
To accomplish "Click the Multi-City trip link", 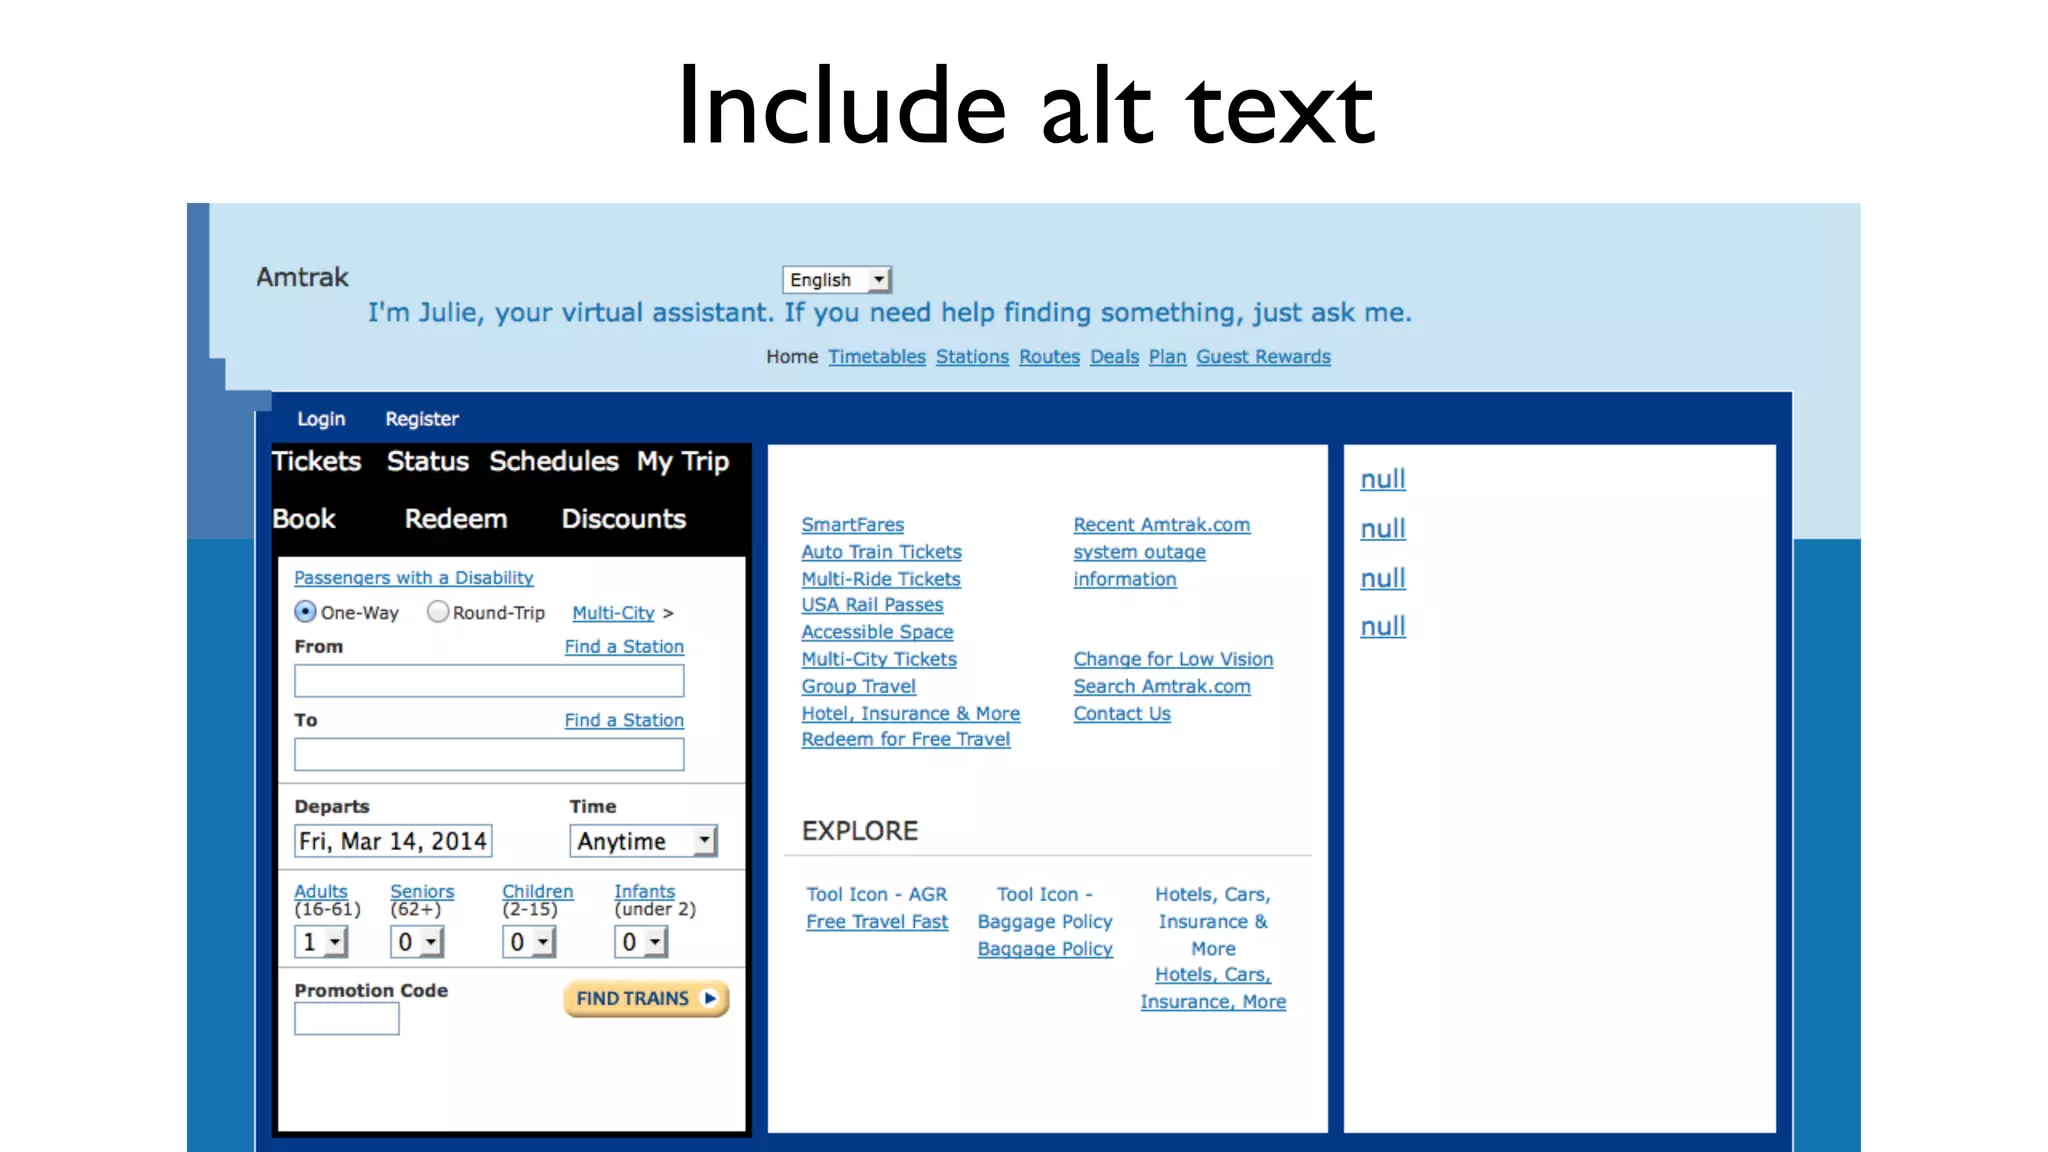I will [x=613, y=613].
